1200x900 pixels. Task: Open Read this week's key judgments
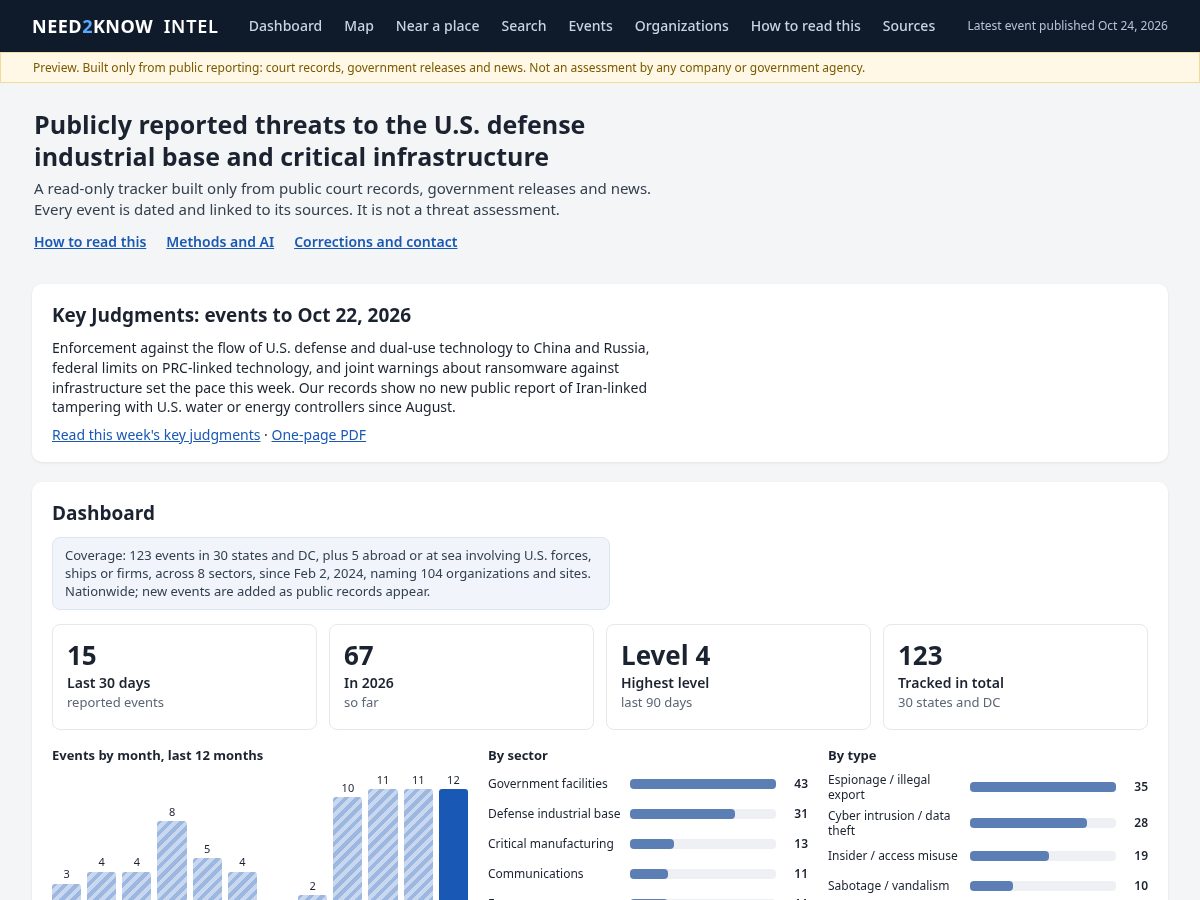coord(156,435)
